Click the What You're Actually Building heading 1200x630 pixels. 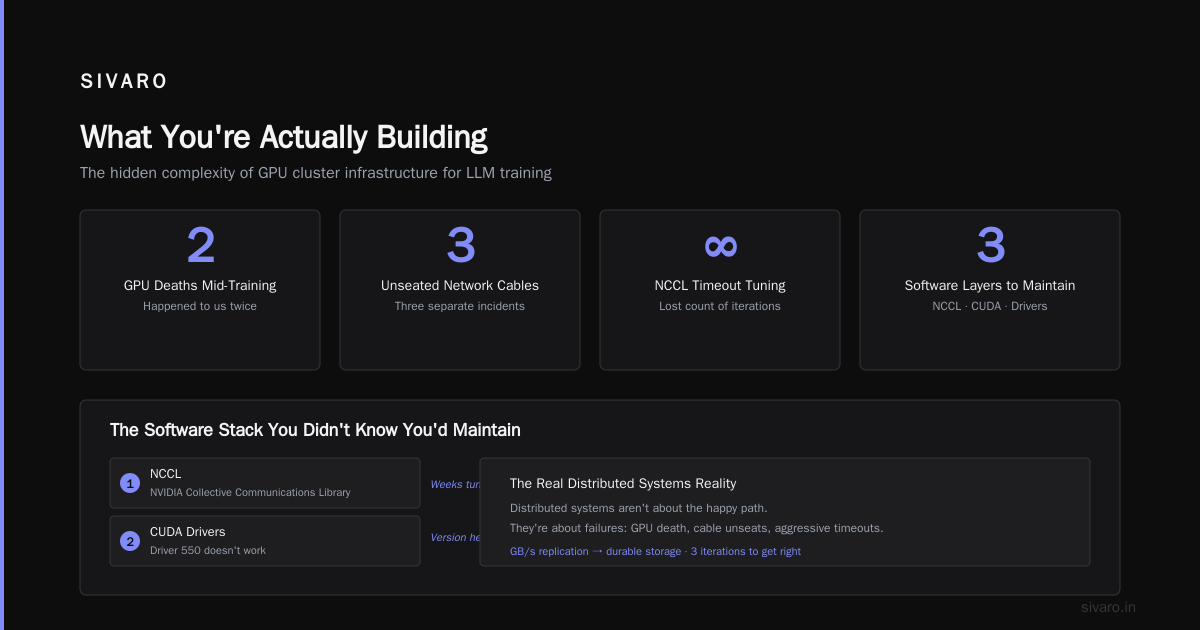pyautogui.click(x=284, y=137)
